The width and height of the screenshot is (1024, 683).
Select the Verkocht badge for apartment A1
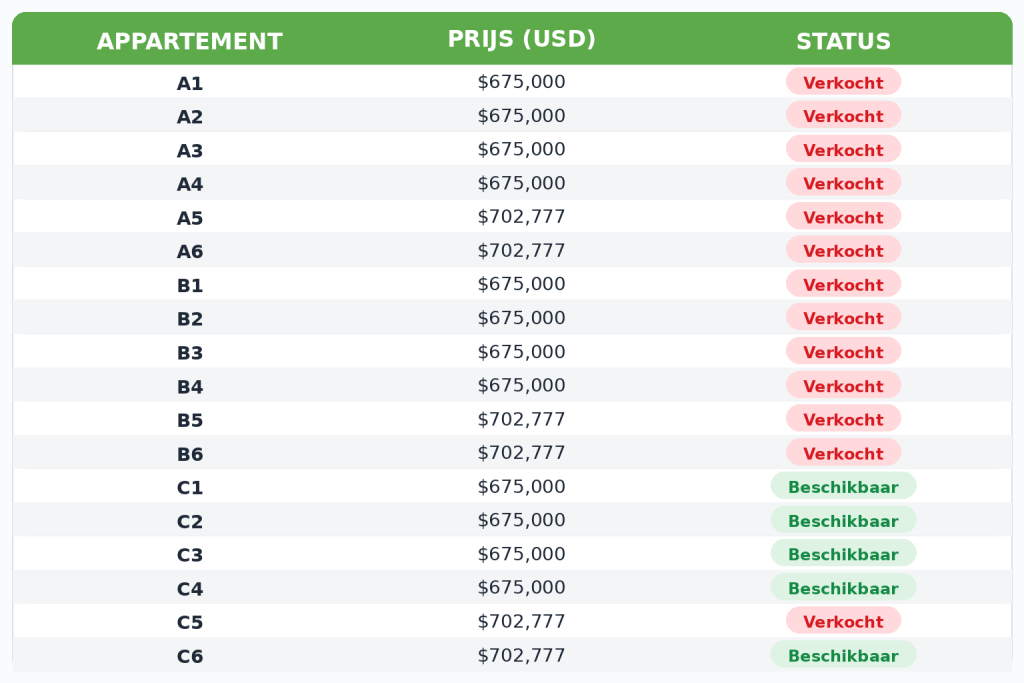pyautogui.click(x=843, y=82)
